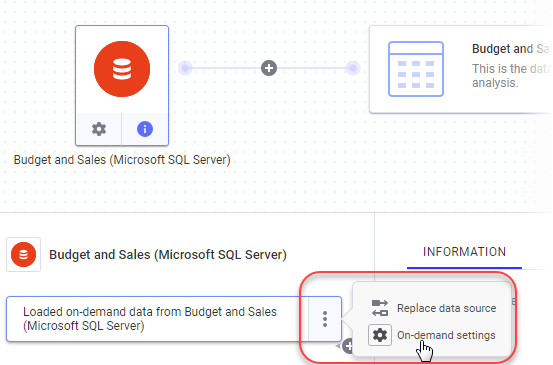This screenshot has width=553, height=365.
Task: Switch to the INFORMATION tab
Action: tap(464, 252)
